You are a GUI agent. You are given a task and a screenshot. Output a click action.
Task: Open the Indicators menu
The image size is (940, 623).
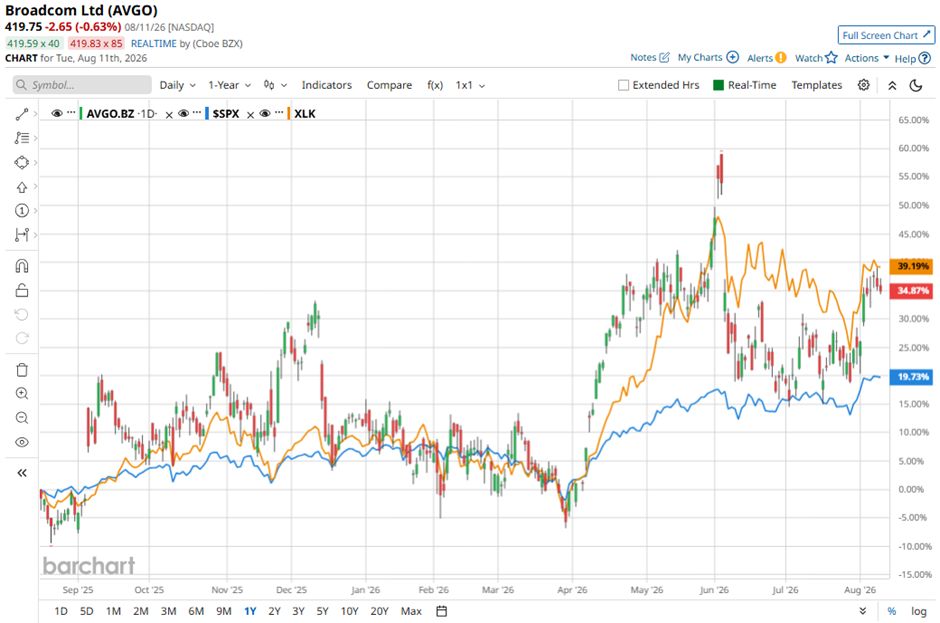(327, 85)
